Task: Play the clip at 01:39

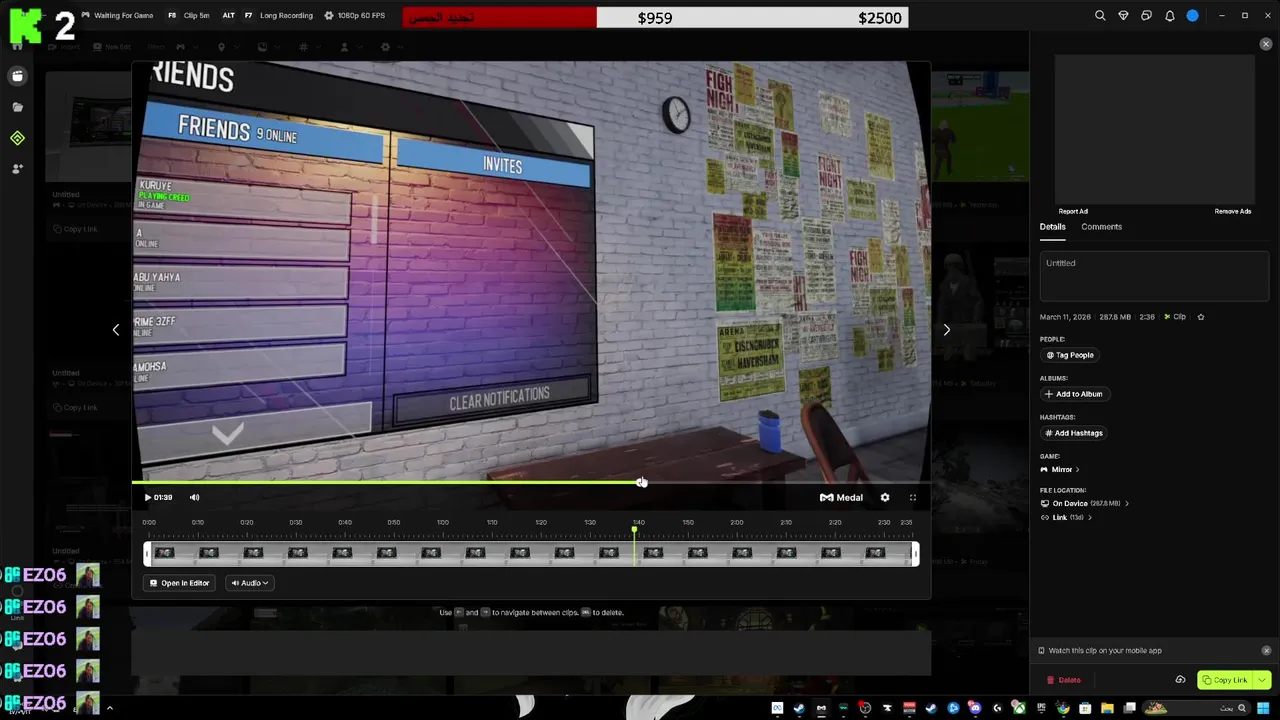Action: [148, 497]
